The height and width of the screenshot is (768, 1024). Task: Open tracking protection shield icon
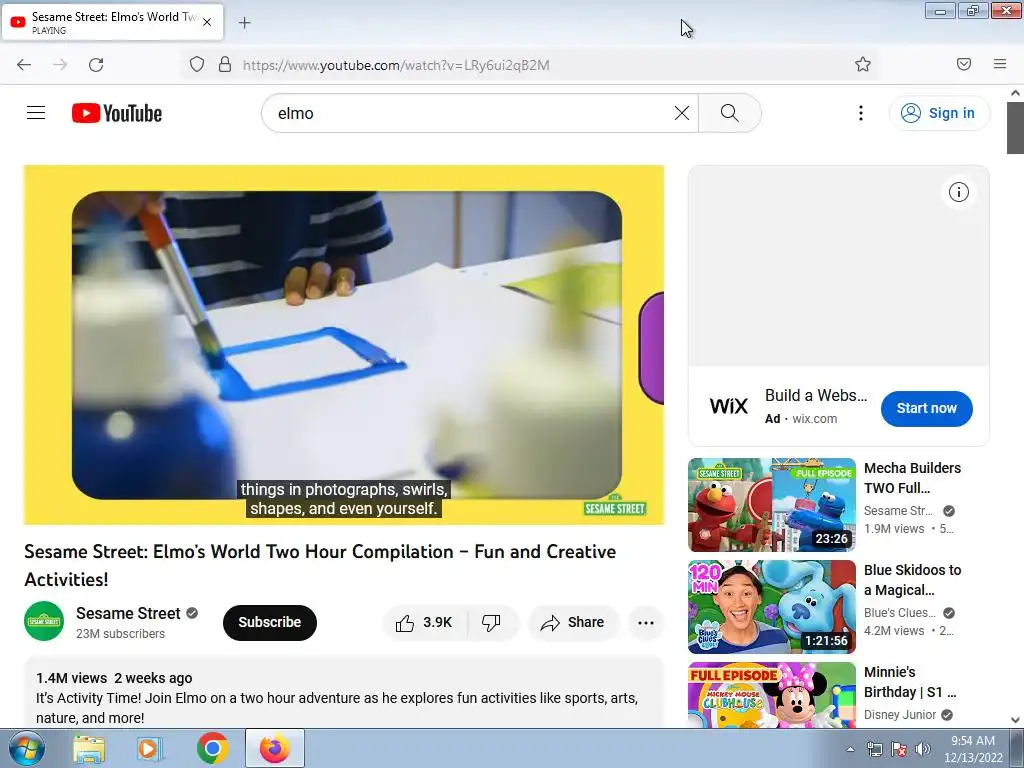pyautogui.click(x=197, y=65)
